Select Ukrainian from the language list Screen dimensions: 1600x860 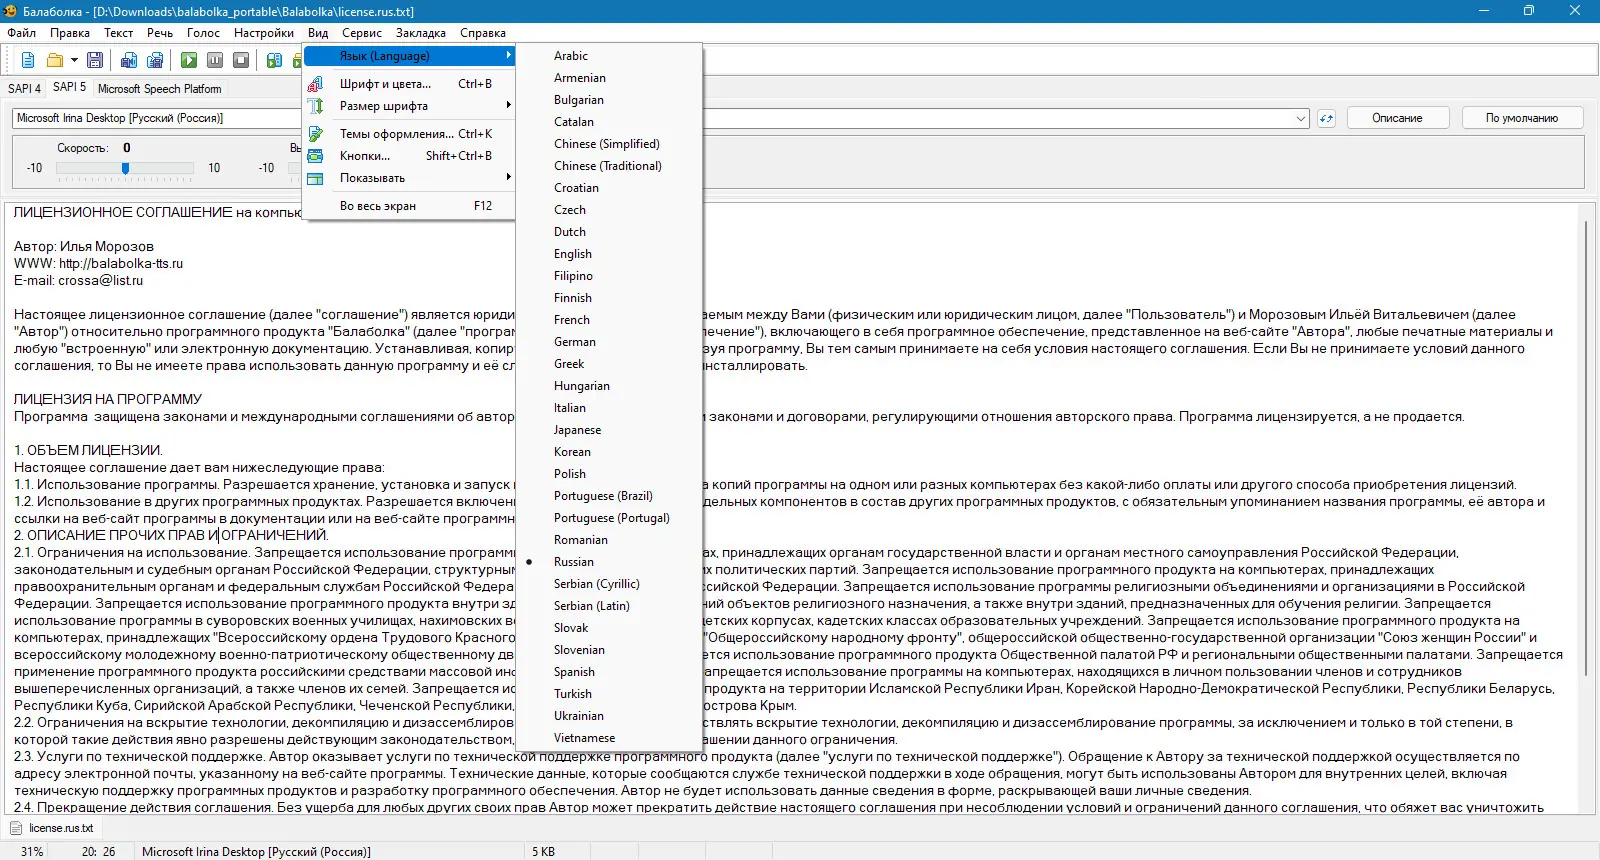pyautogui.click(x=608, y=716)
